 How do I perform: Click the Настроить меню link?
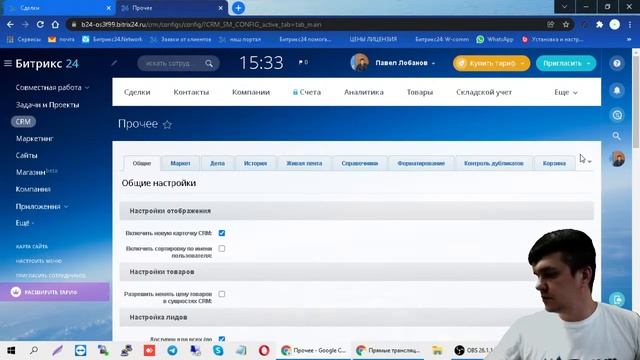tap(39, 261)
